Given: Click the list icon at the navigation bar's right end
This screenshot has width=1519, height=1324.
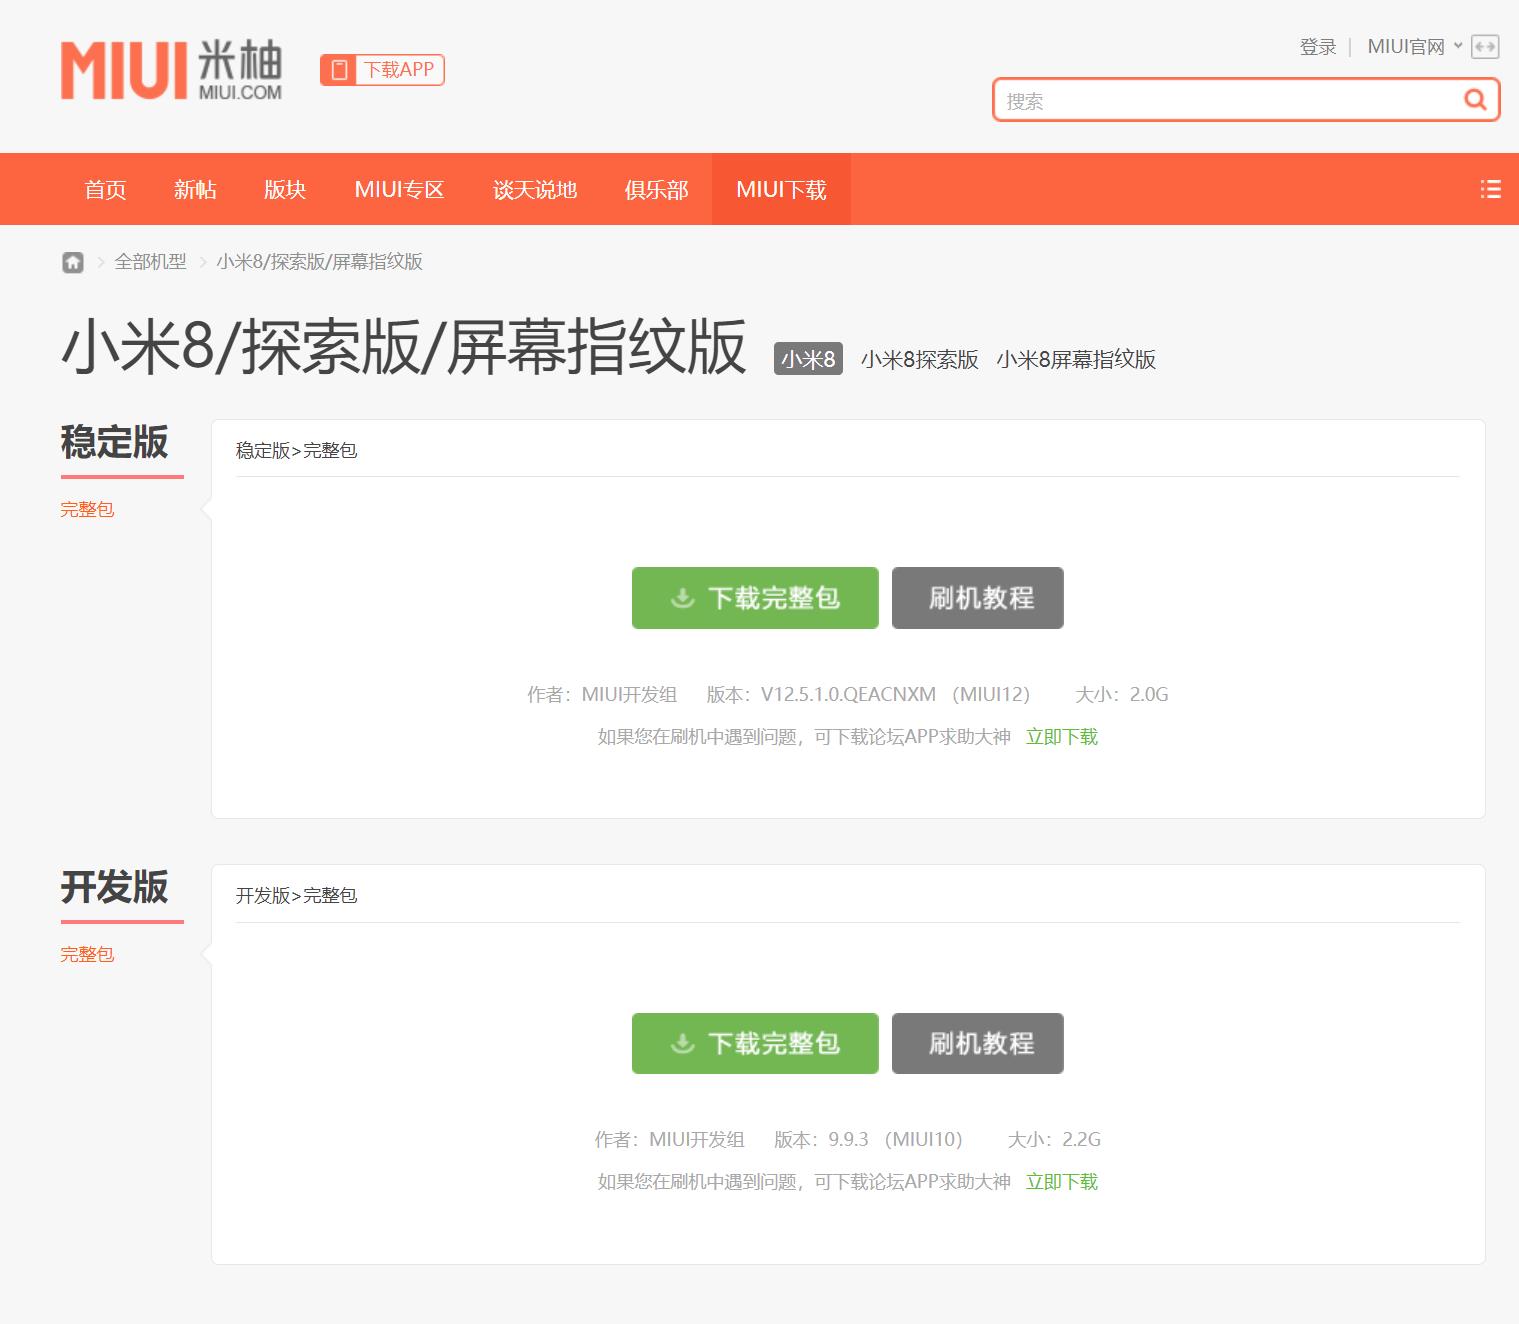Looking at the screenshot, I should pyautogui.click(x=1490, y=189).
